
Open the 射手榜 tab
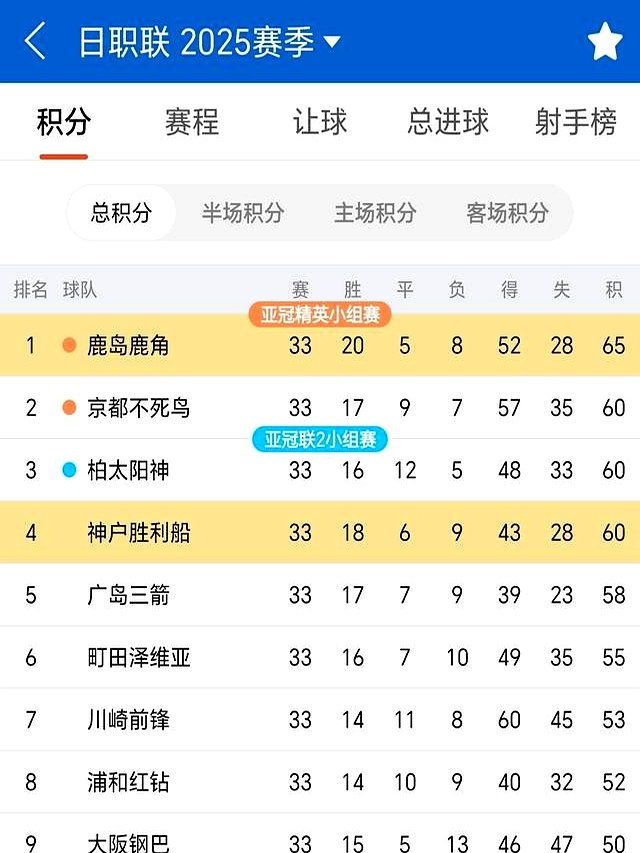tap(575, 122)
